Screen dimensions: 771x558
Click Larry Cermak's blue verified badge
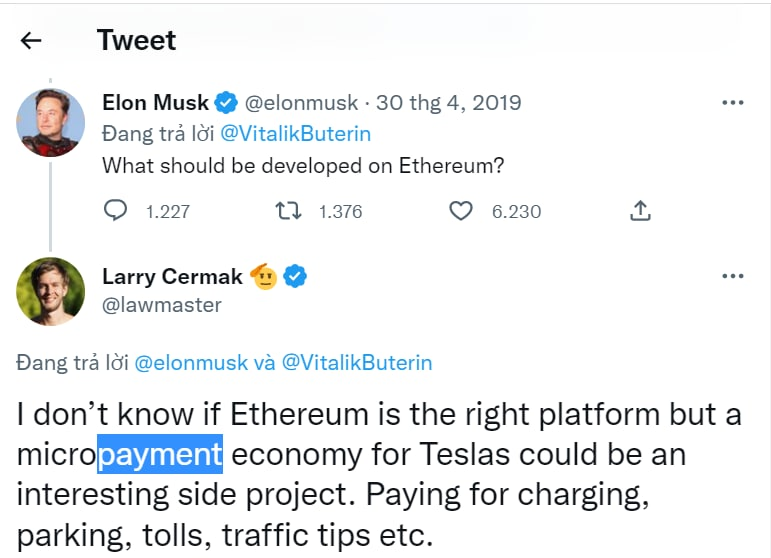tap(295, 276)
